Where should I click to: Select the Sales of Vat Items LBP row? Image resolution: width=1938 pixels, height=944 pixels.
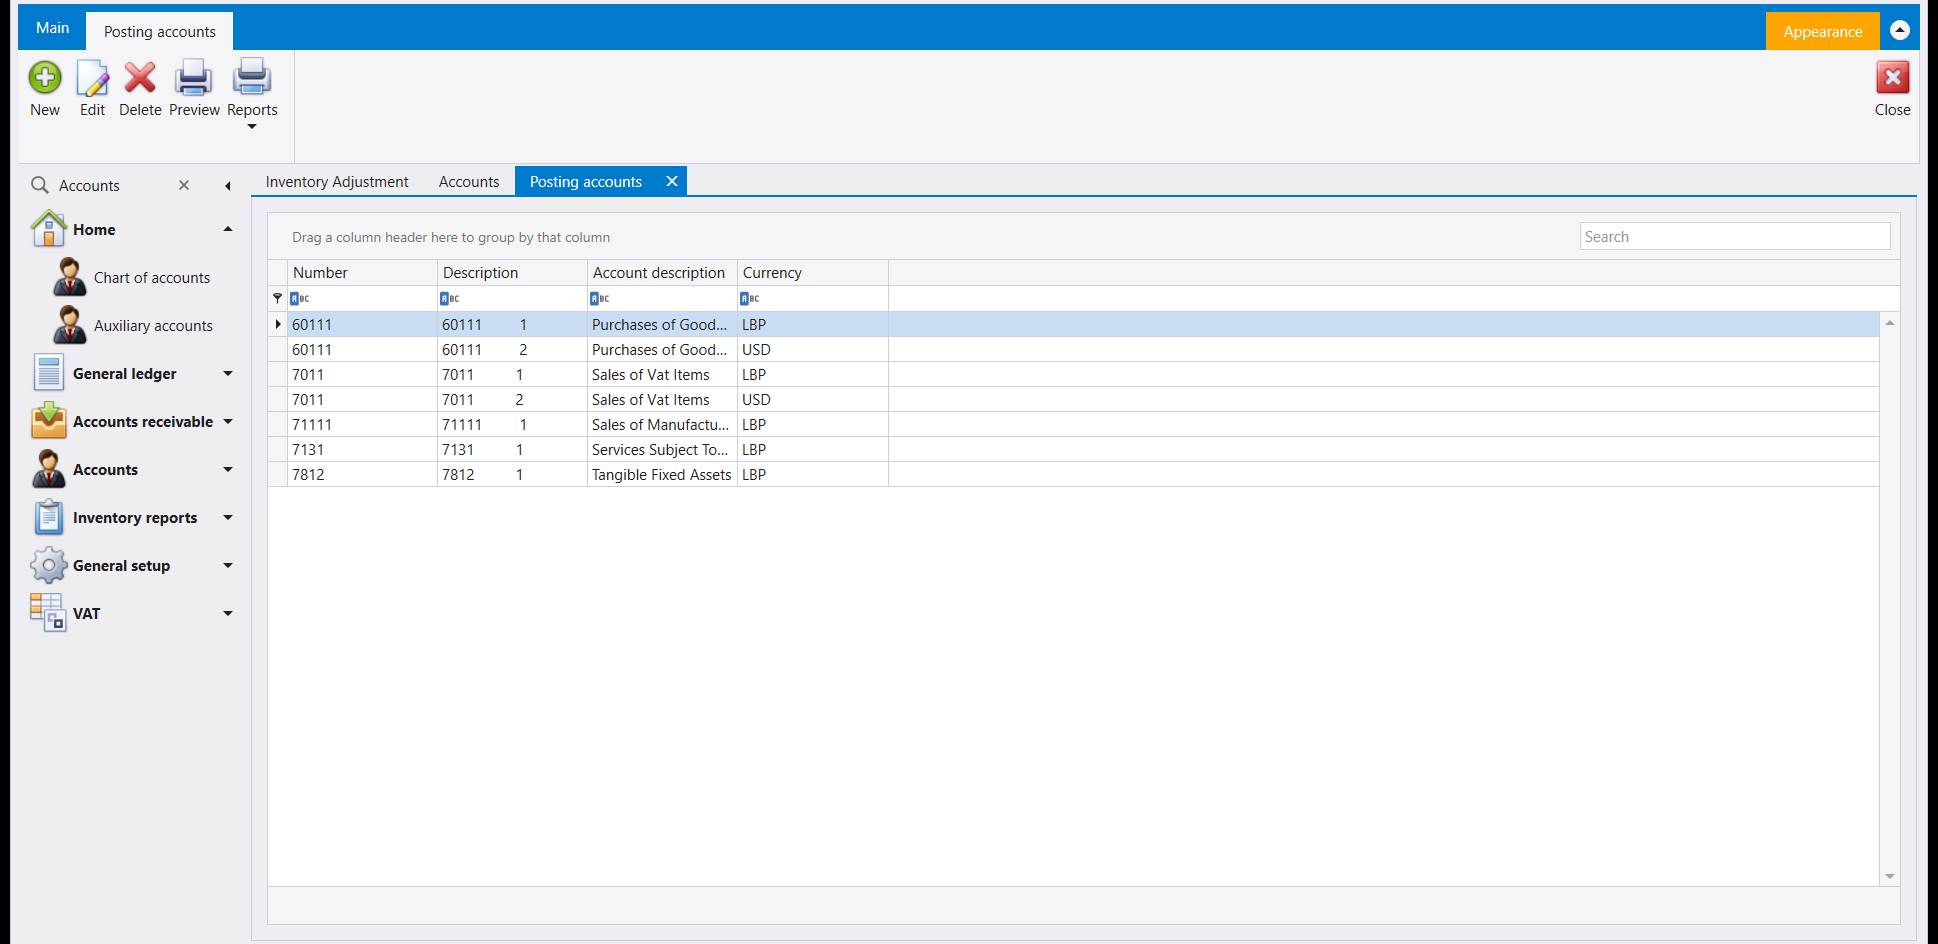pos(1074,374)
